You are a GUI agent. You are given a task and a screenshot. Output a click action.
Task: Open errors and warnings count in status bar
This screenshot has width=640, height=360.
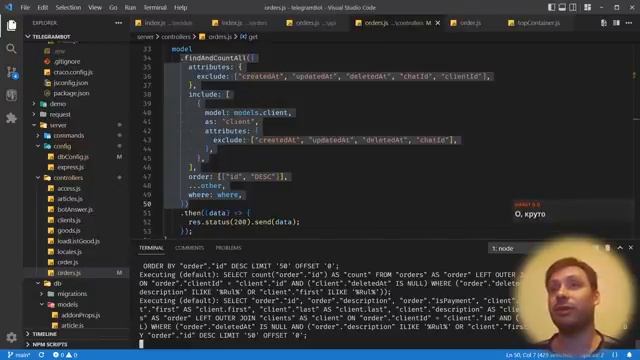click(x=65, y=355)
